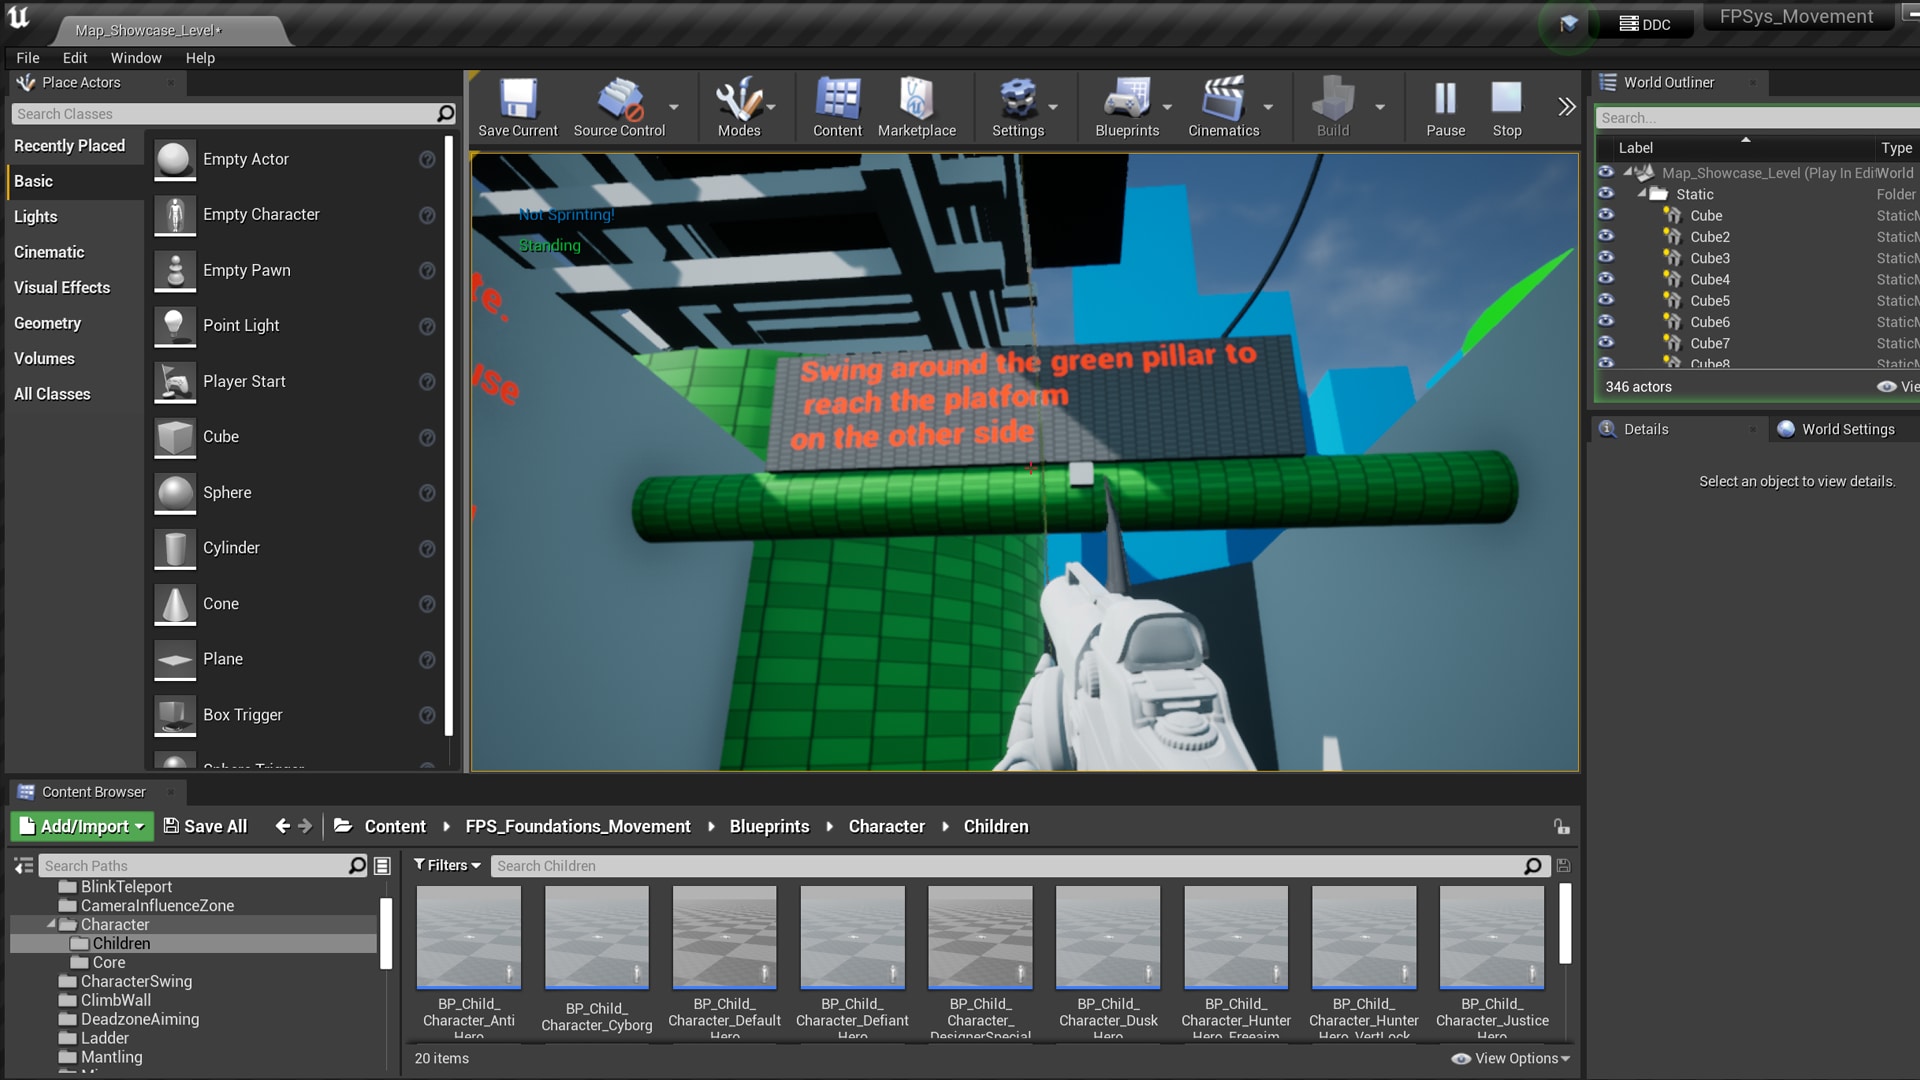The height and width of the screenshot is (1080, 1920).
Task: Open BP_Child_Character_Cyborg thumbnail
Action: (597, 938)
